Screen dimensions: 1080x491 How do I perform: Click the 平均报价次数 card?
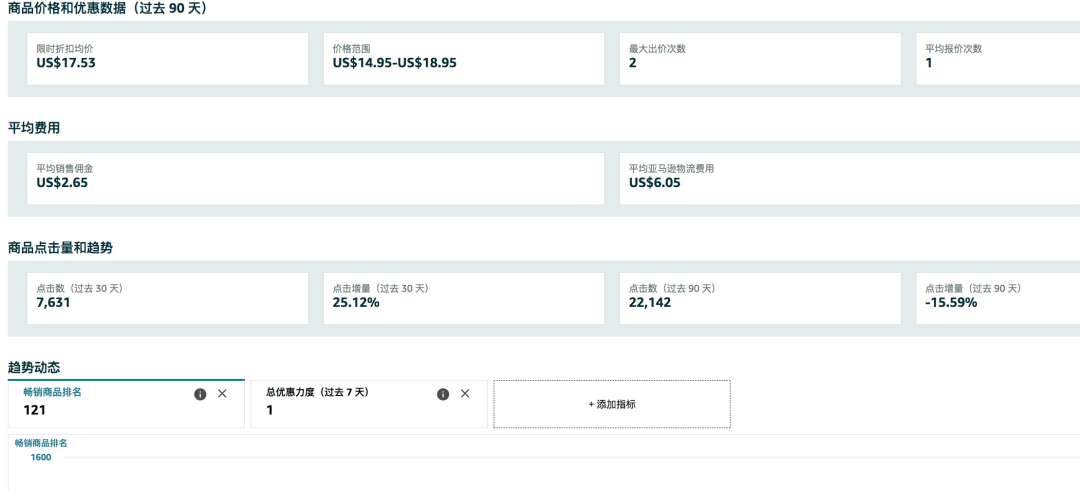click(998, 59)
